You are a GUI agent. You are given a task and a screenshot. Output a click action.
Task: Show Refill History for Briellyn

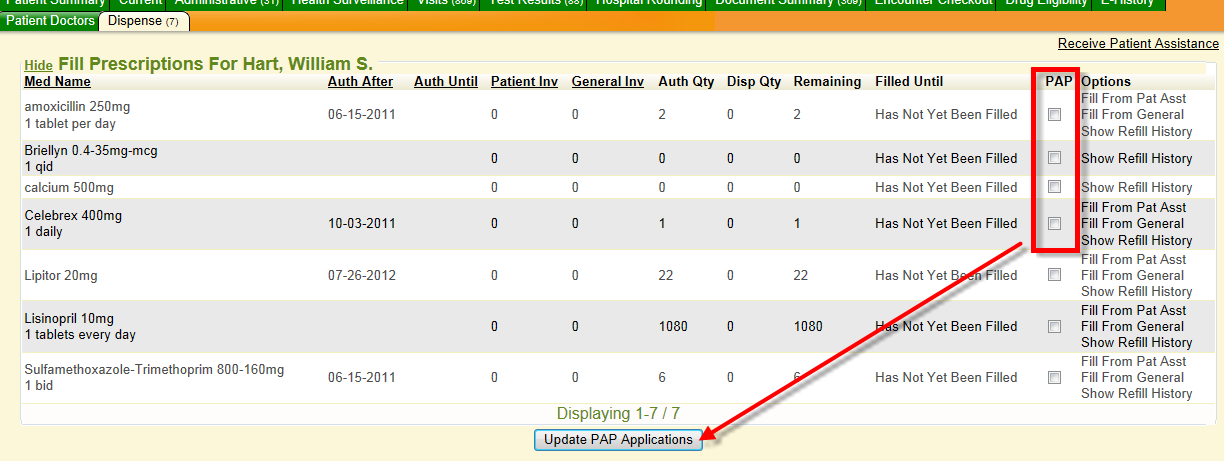pyautogui.click(x=1136, y=158)
